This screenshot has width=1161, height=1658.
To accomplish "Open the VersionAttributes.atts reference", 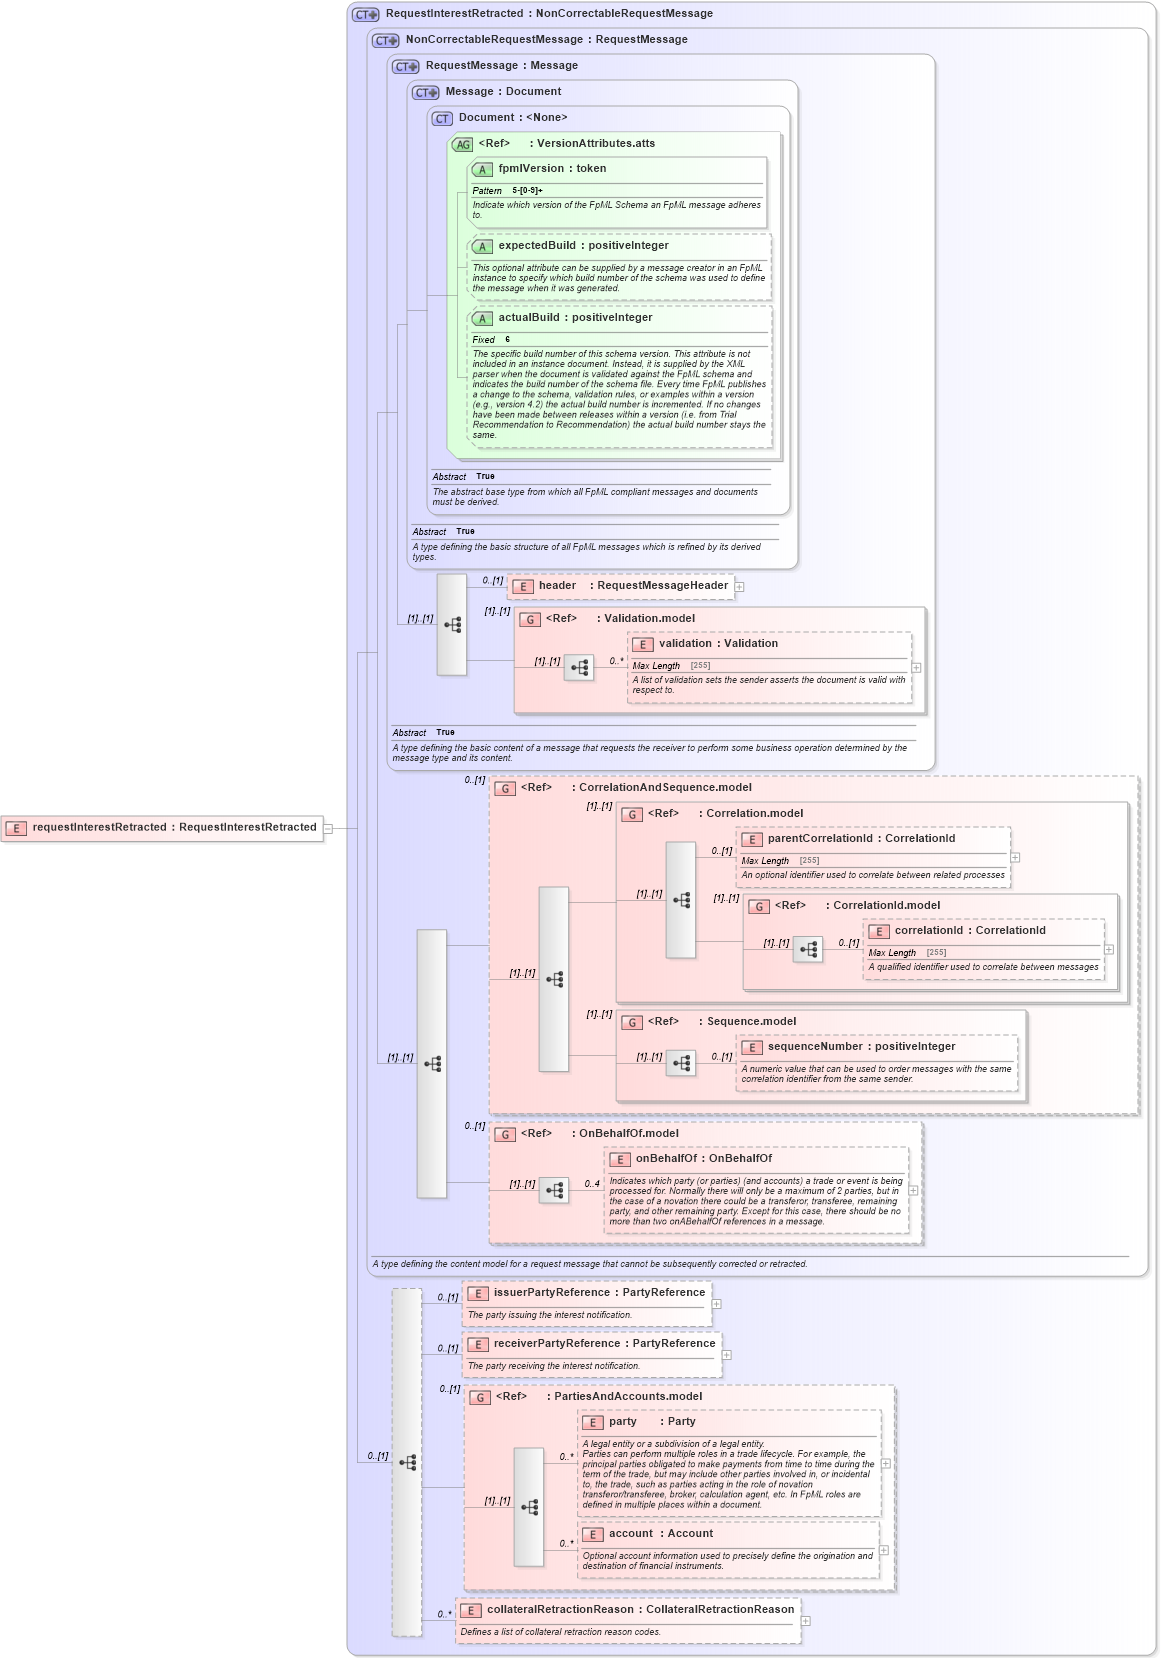I will 596,144.
